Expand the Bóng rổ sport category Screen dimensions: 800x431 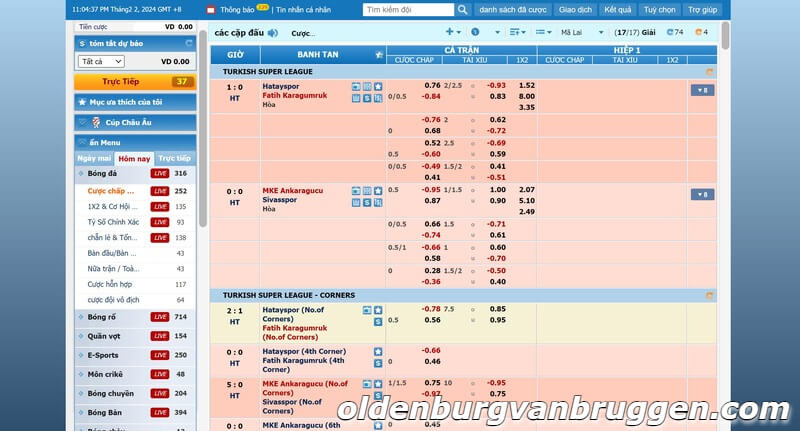click(x=135, y=317)
